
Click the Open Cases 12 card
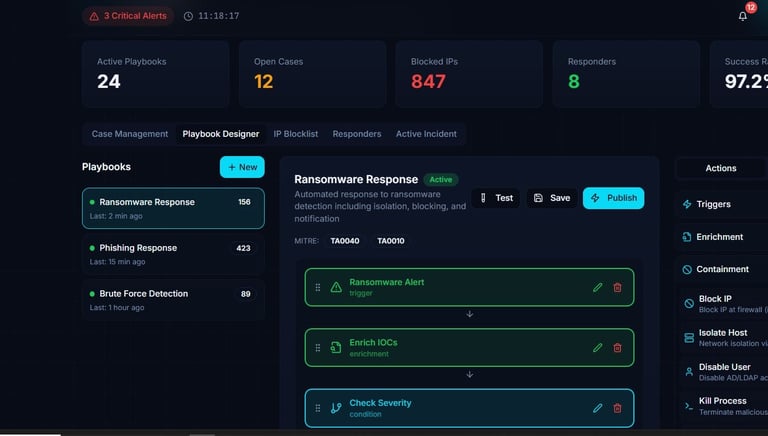point(312,74)
